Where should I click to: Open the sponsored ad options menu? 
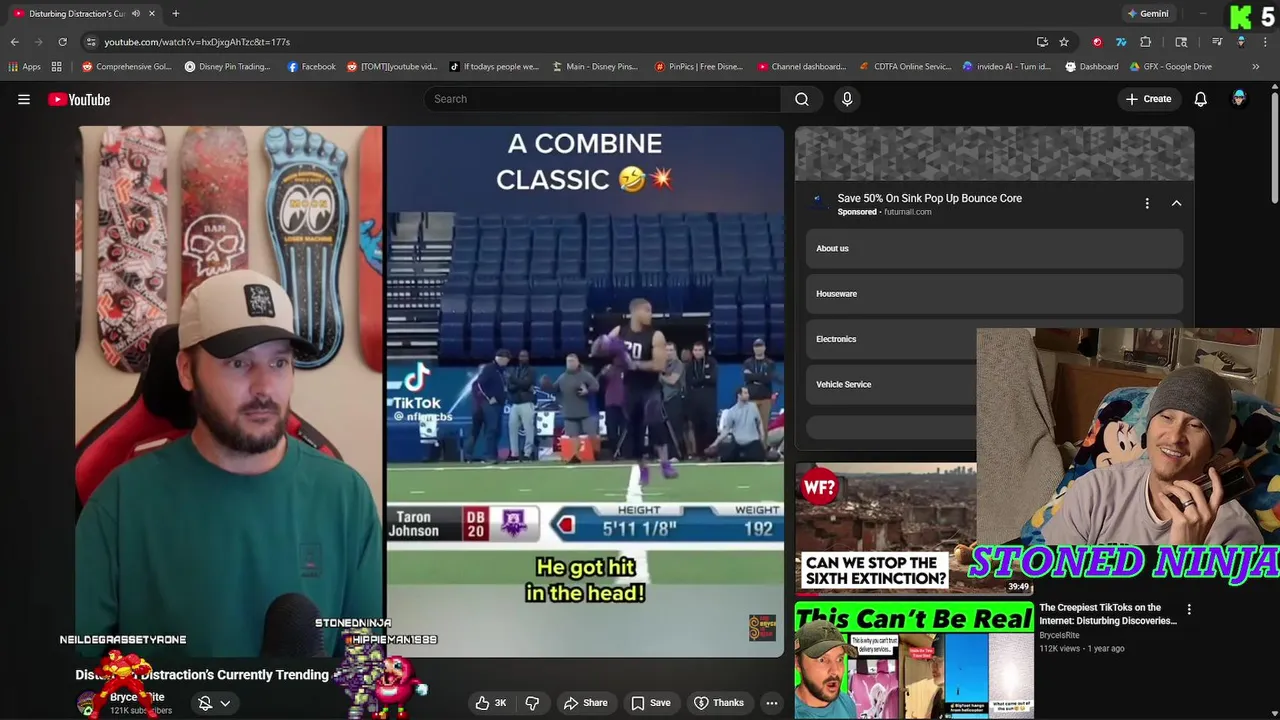pyautogui.click(x=1147, y=203)
